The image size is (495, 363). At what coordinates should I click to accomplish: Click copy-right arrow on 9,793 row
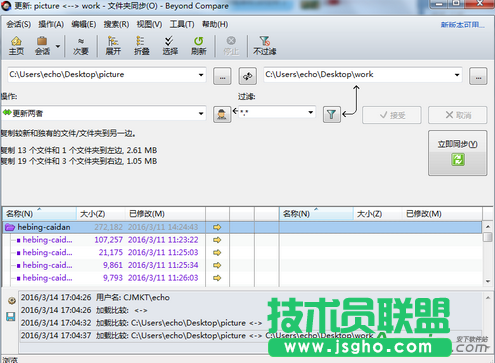(x=217, y=278)
